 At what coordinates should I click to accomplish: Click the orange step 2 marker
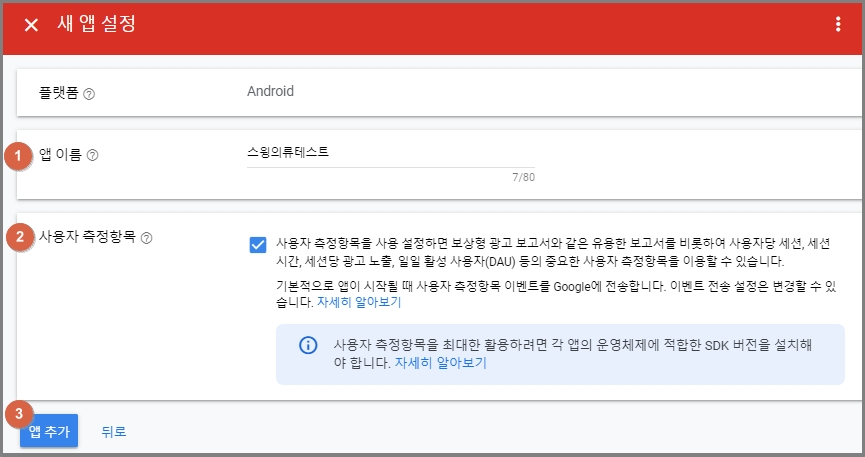point(20,237)
